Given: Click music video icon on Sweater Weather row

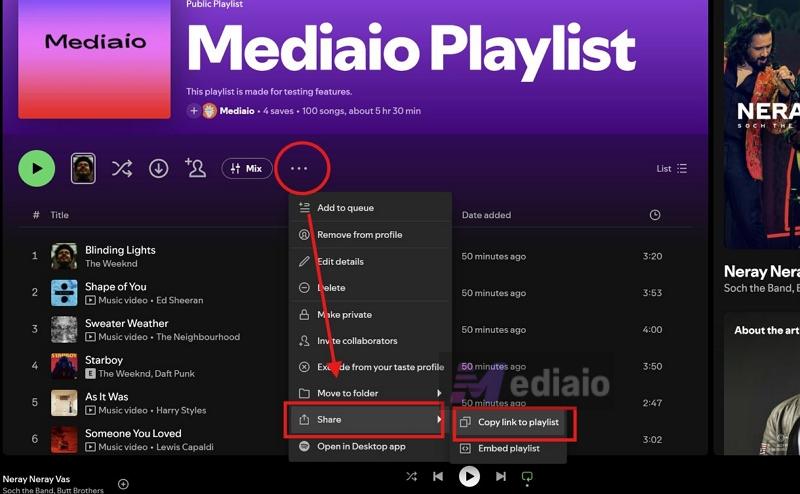Looking at the screenshot, I should 90,337.
